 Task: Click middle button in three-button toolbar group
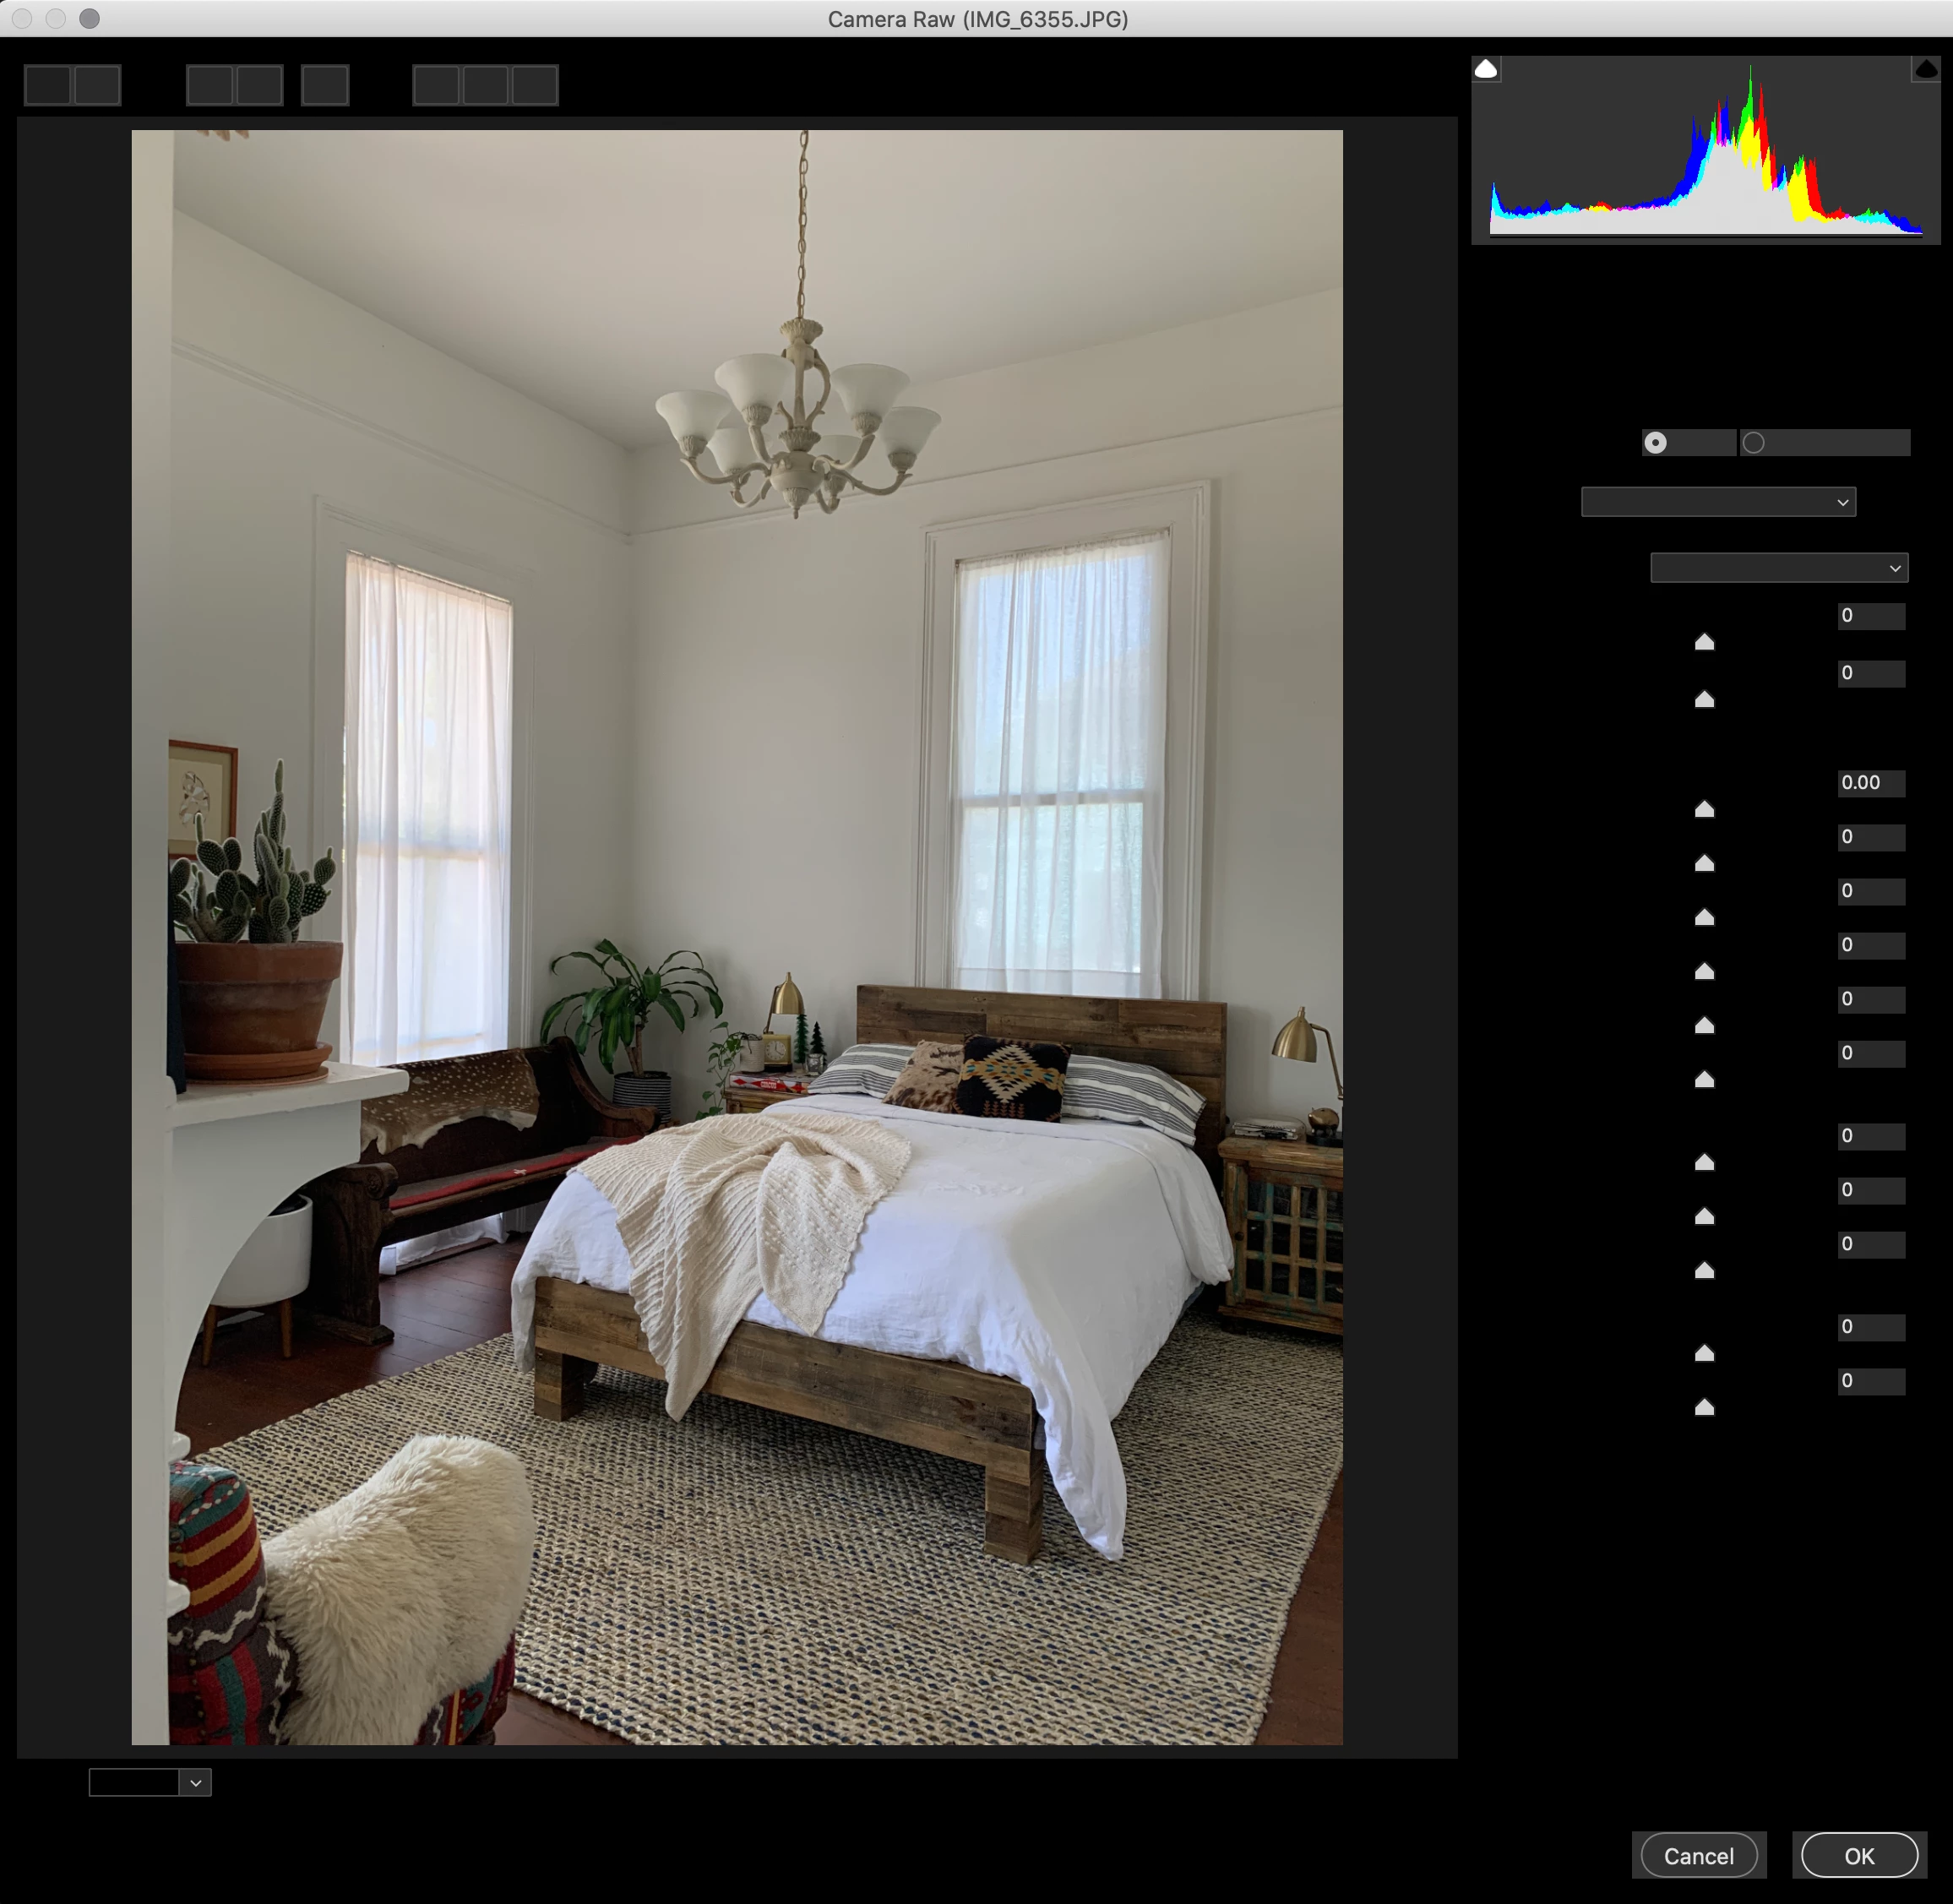tap(485, 85)
